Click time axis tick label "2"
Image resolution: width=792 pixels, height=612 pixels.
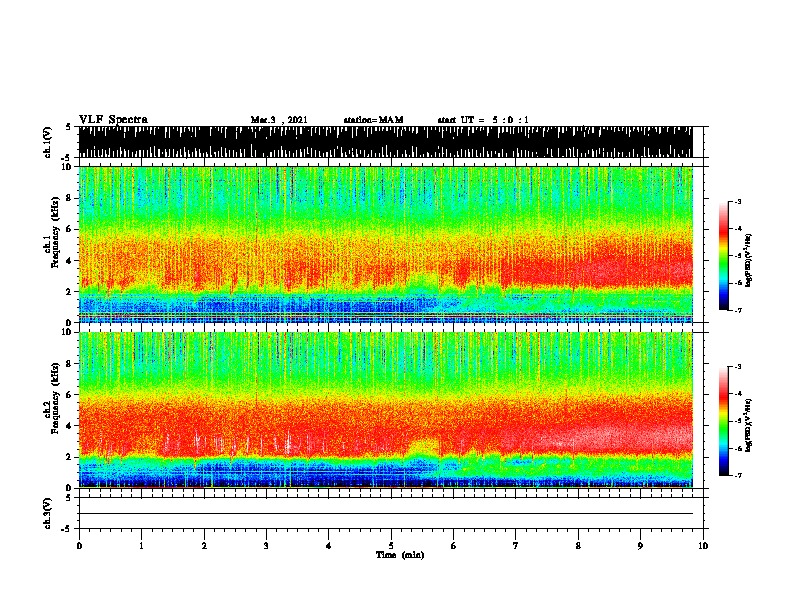(204, 546)
